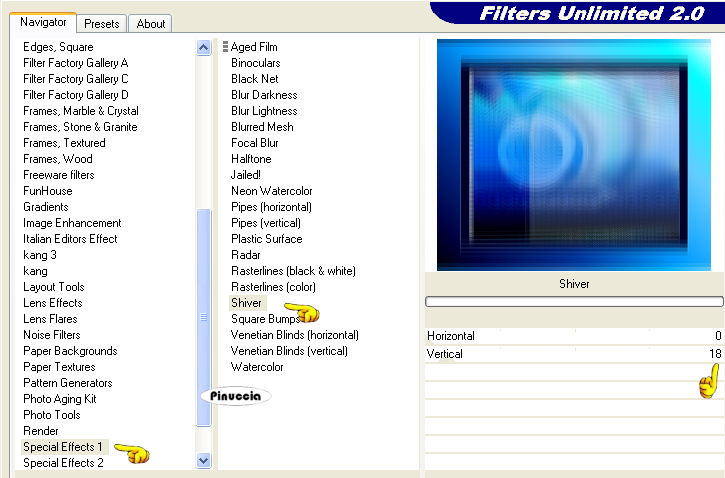Select Photo Aging Kit category
The width and height of the screenshot is (725, 478).
(60, 398)
